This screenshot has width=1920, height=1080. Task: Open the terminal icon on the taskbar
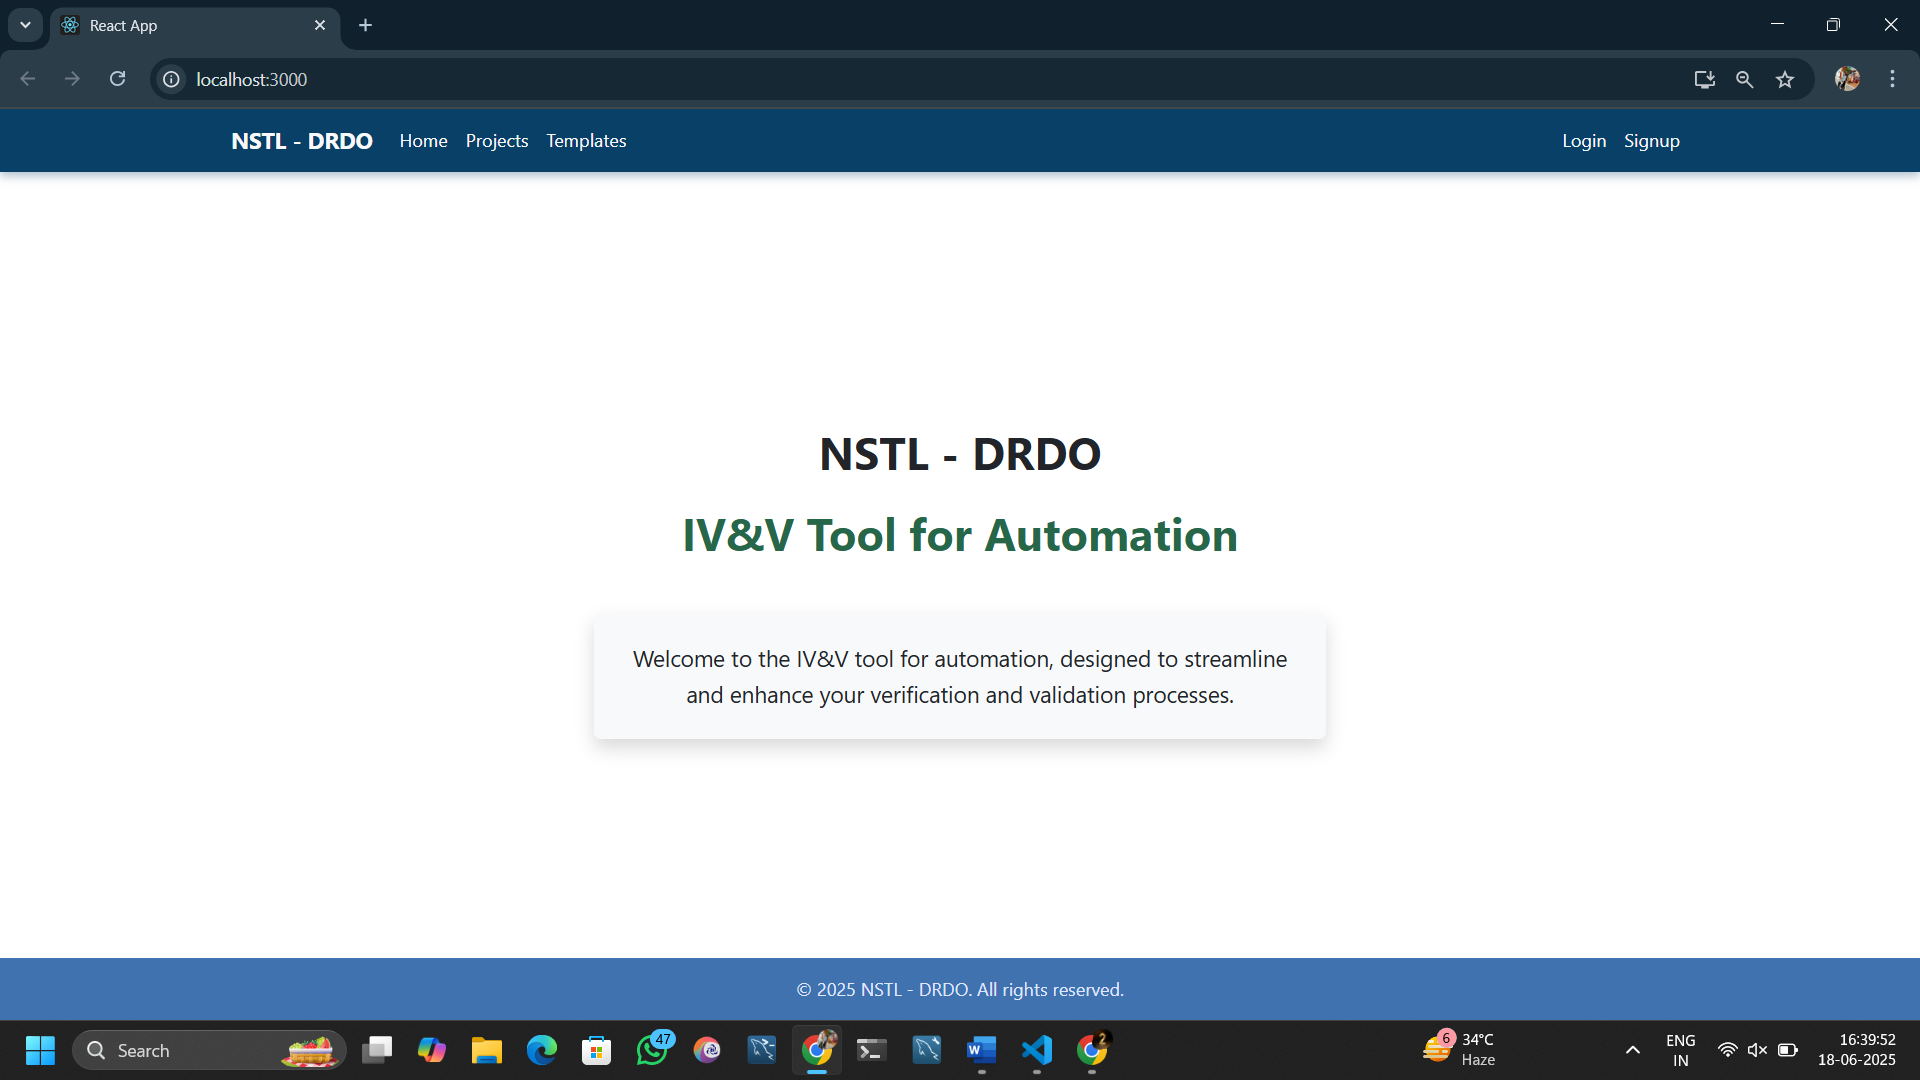(x=872, y=1050)
